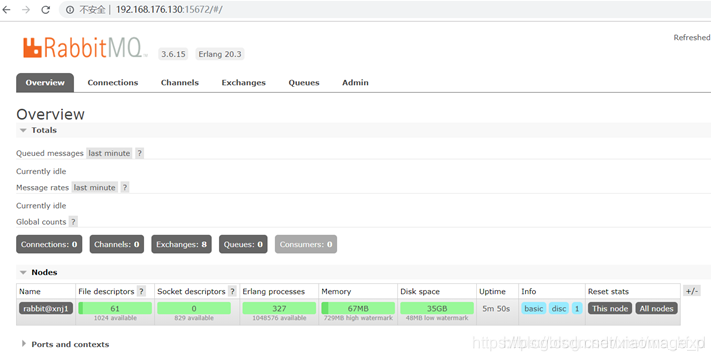The width and height of the screenshot is (714, 361).
Task: Change Queued messages last minute range
Action: click(109, 153)
